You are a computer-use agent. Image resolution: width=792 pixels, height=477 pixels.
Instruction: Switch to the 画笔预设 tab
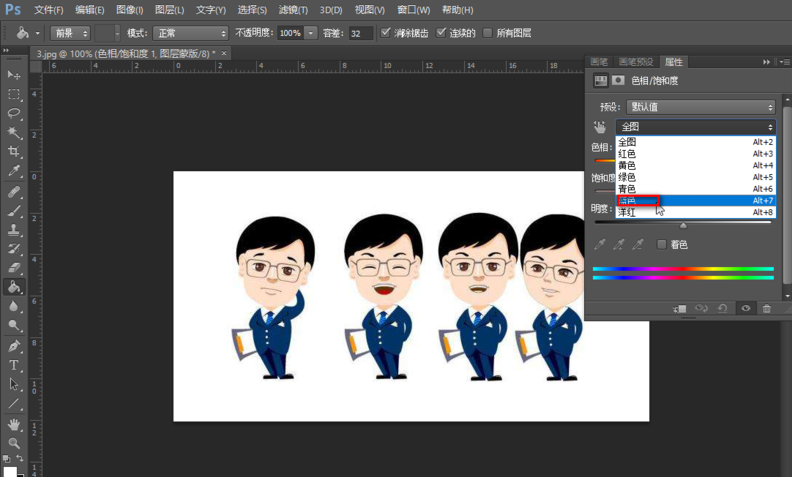(x=635, y=62)
